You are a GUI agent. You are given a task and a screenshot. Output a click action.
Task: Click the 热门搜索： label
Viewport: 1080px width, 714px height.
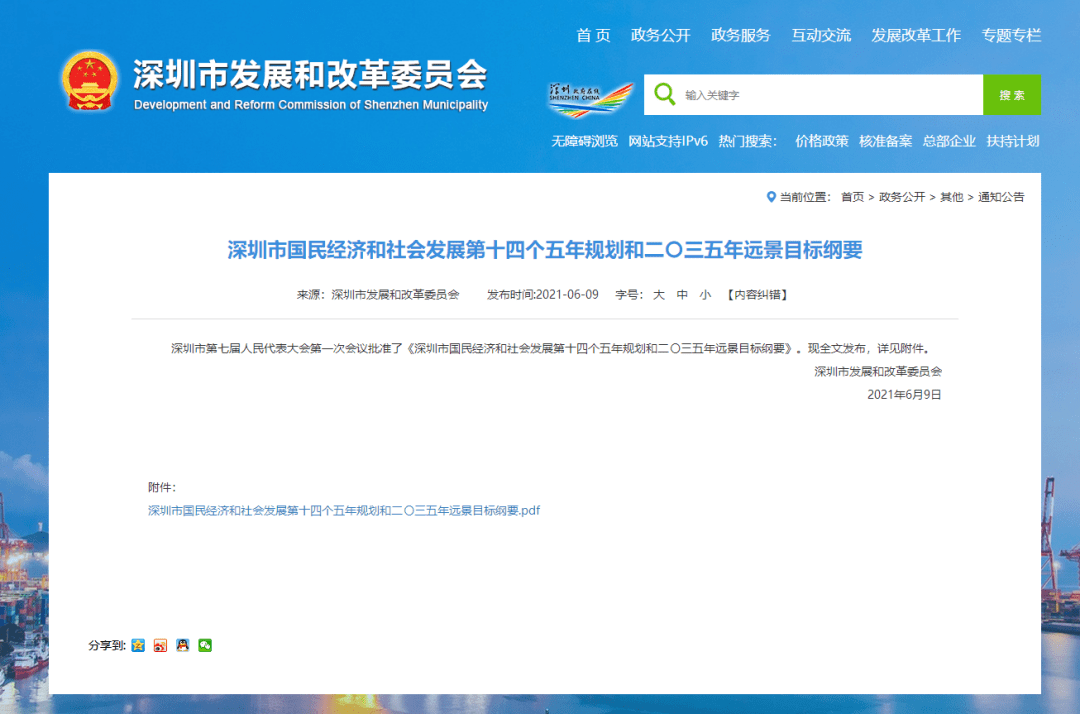click(748, 141)
